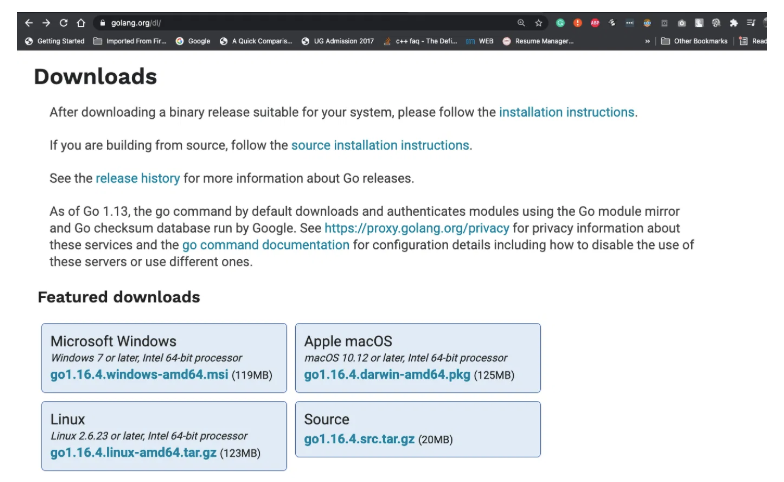
Task: Reload the golang.org page
Action: (x=64, y=22)
